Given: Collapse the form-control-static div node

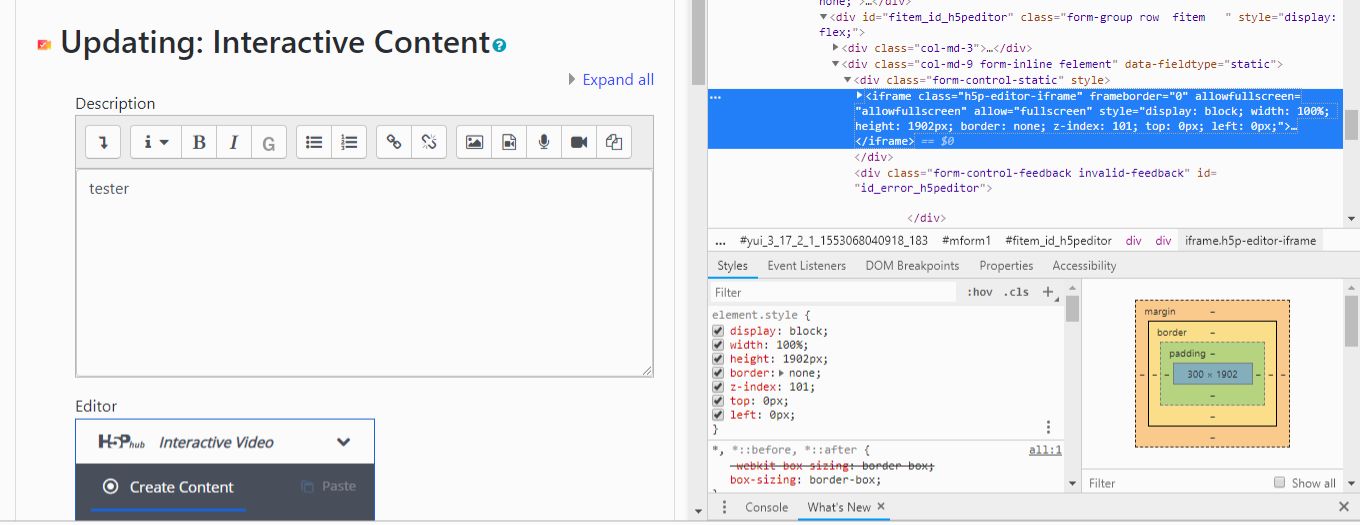Looking at the screenshot, I should [847, 80].
